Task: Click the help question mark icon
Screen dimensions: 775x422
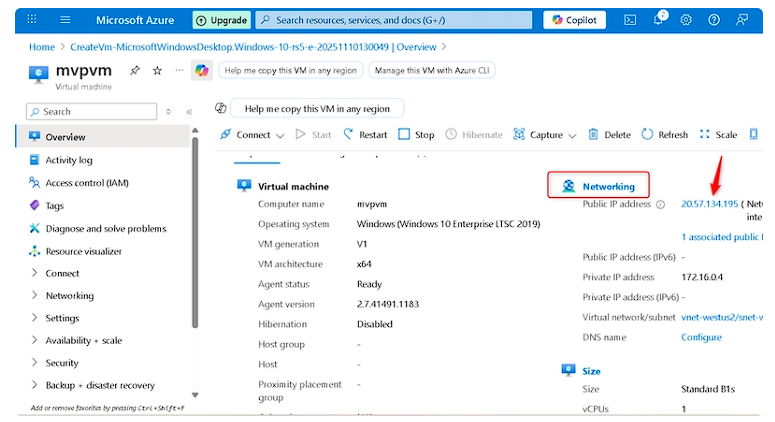Action: tap(713, 19)
